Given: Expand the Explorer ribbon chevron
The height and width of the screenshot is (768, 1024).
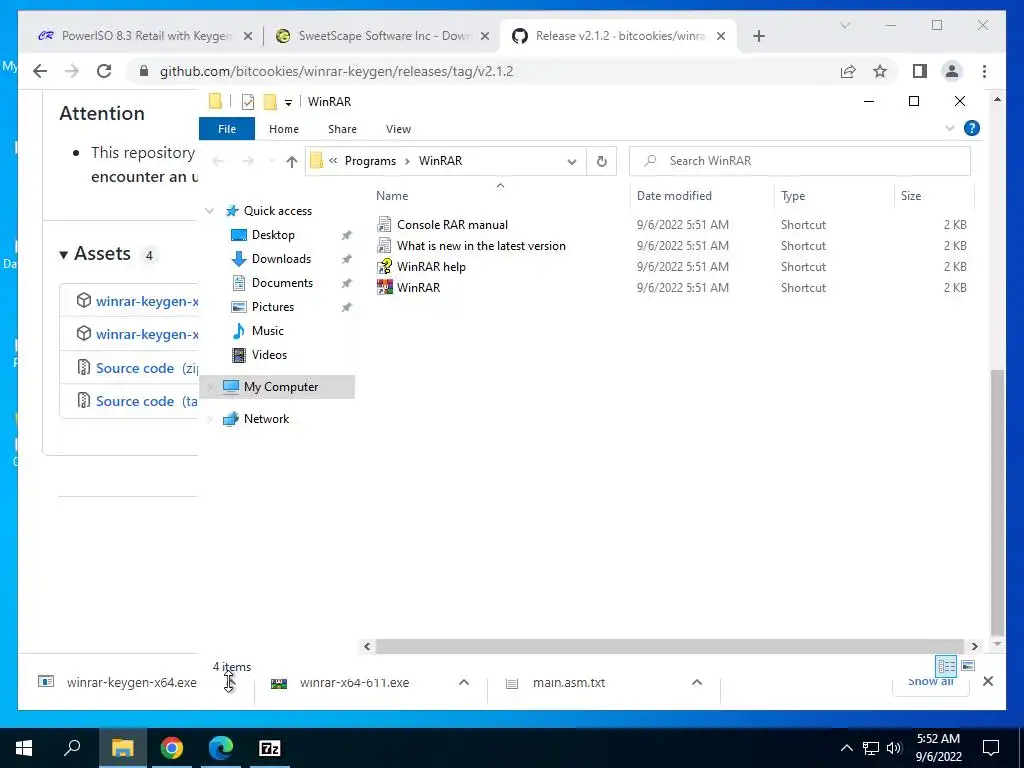Looking at the screenshot, I should [x=950, y=128].
